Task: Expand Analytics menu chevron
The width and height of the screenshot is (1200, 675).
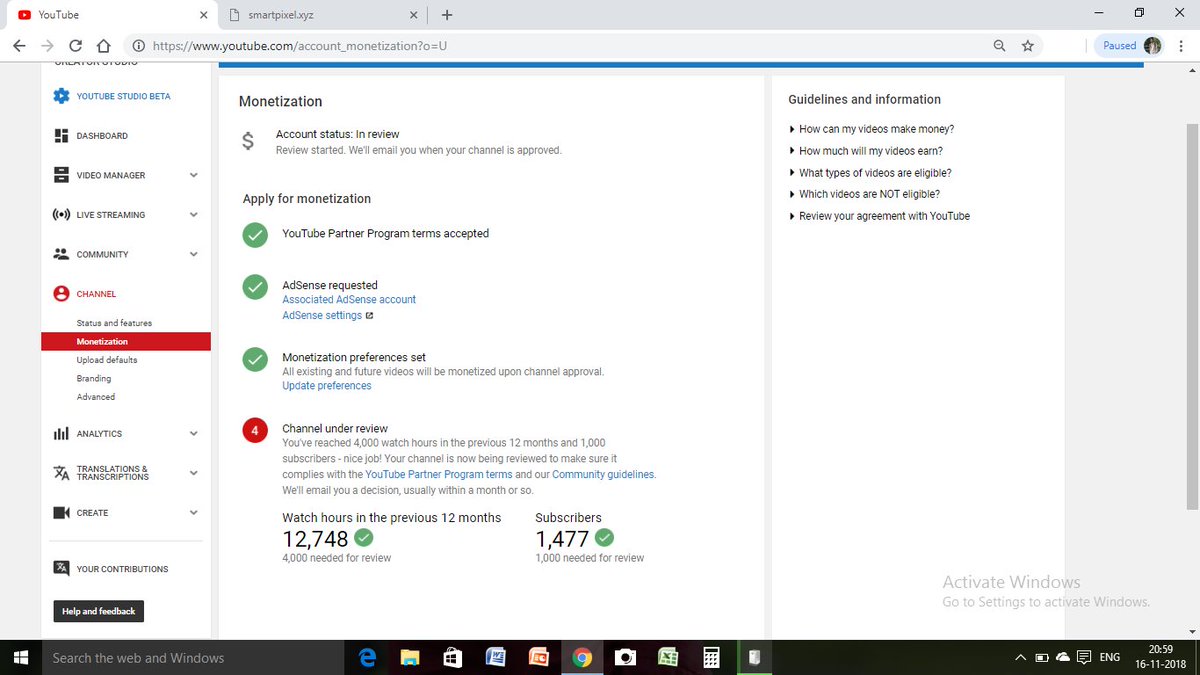Action: (194, 434)
